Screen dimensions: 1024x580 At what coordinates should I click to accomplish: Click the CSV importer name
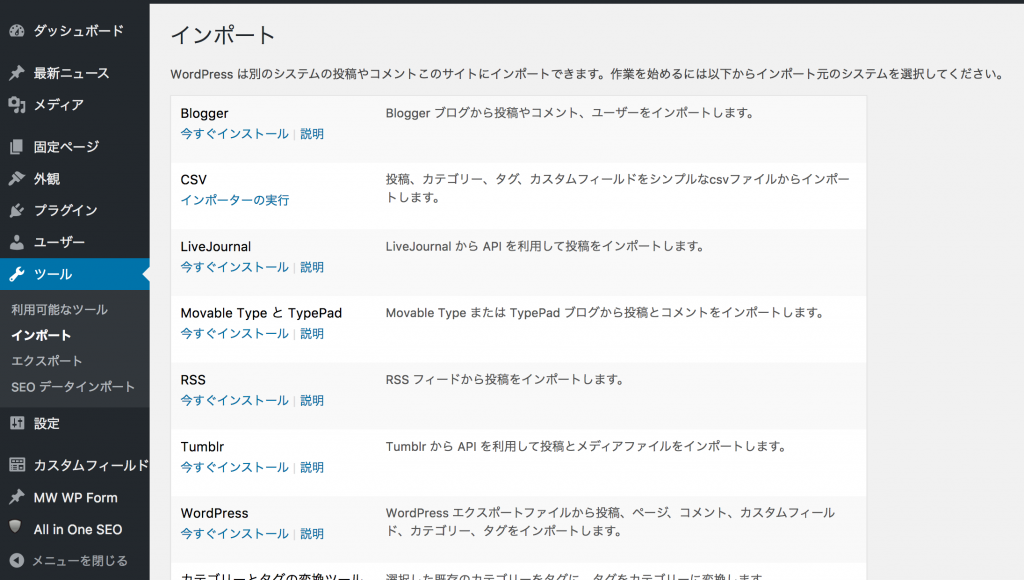tap(194, 180)
